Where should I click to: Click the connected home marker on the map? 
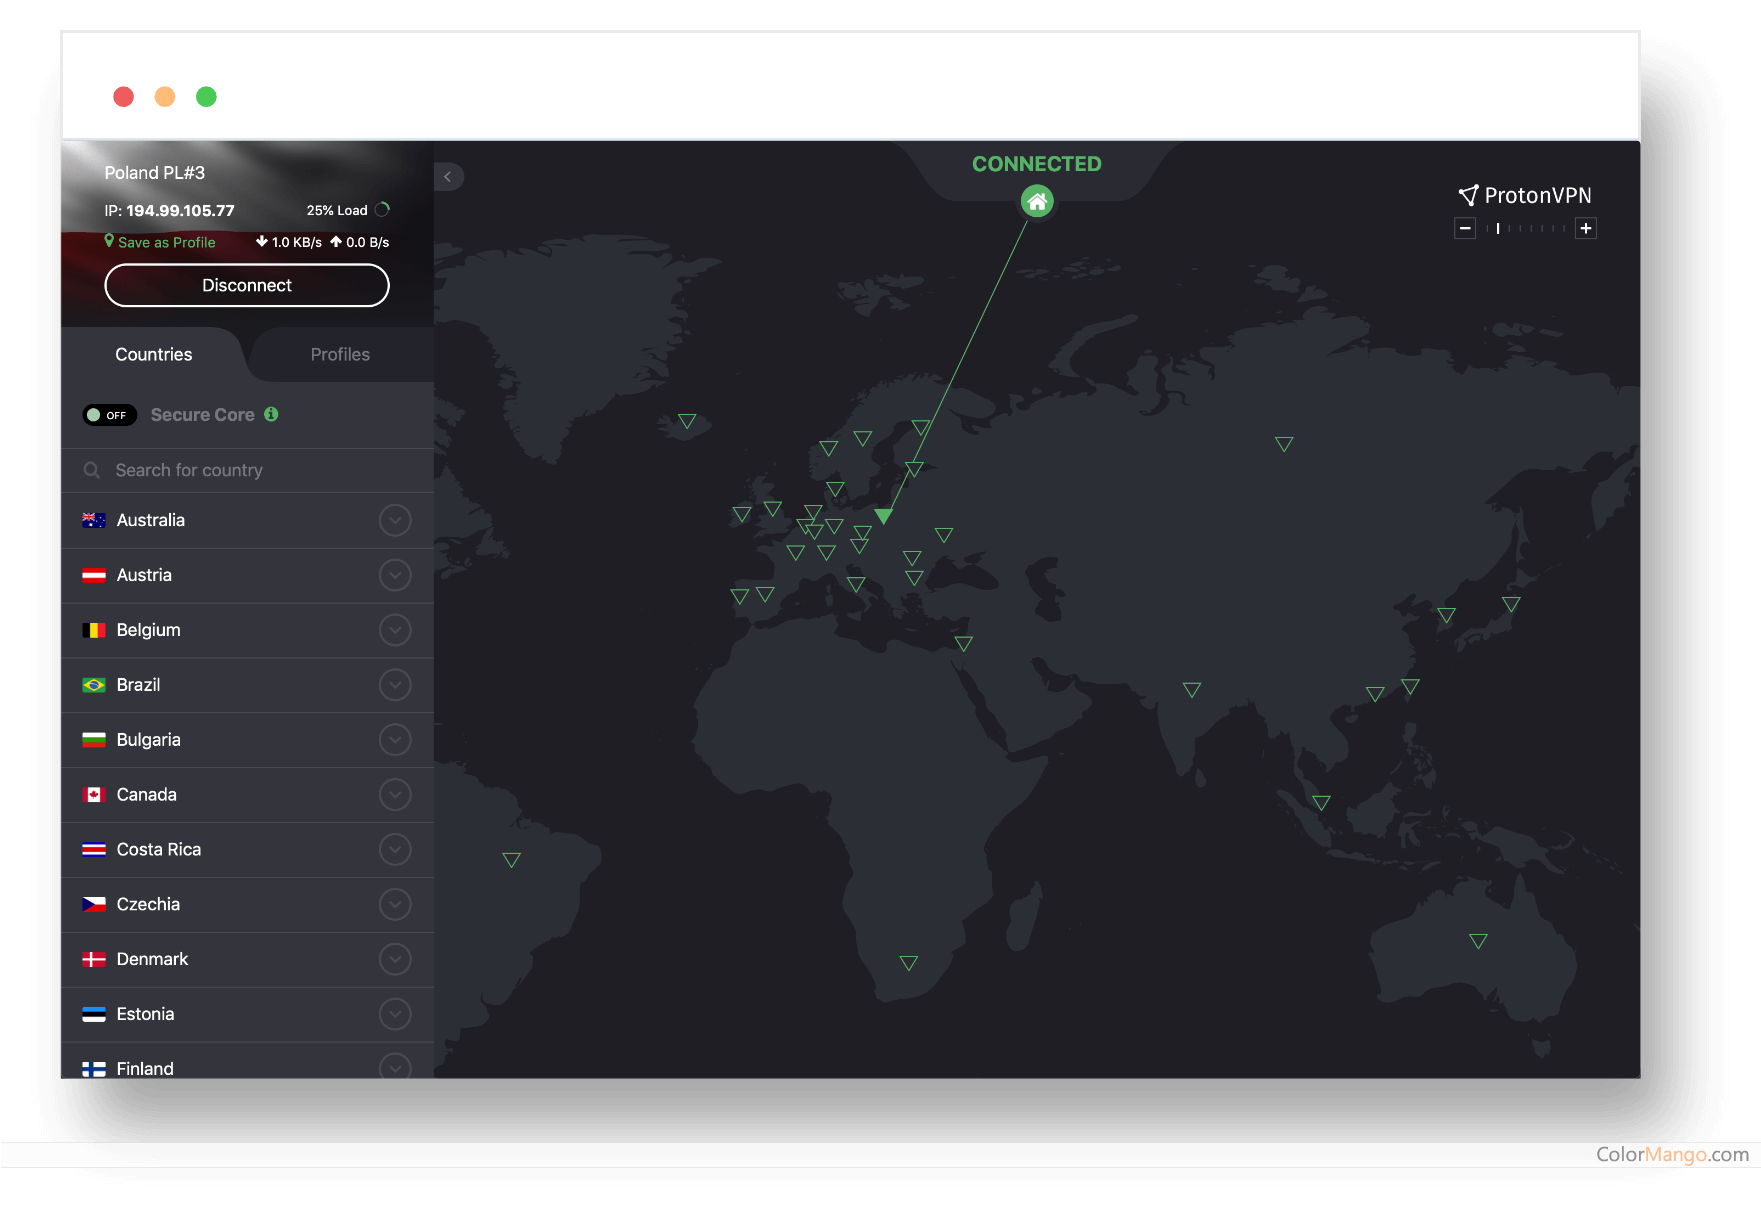click(1036, 201)
